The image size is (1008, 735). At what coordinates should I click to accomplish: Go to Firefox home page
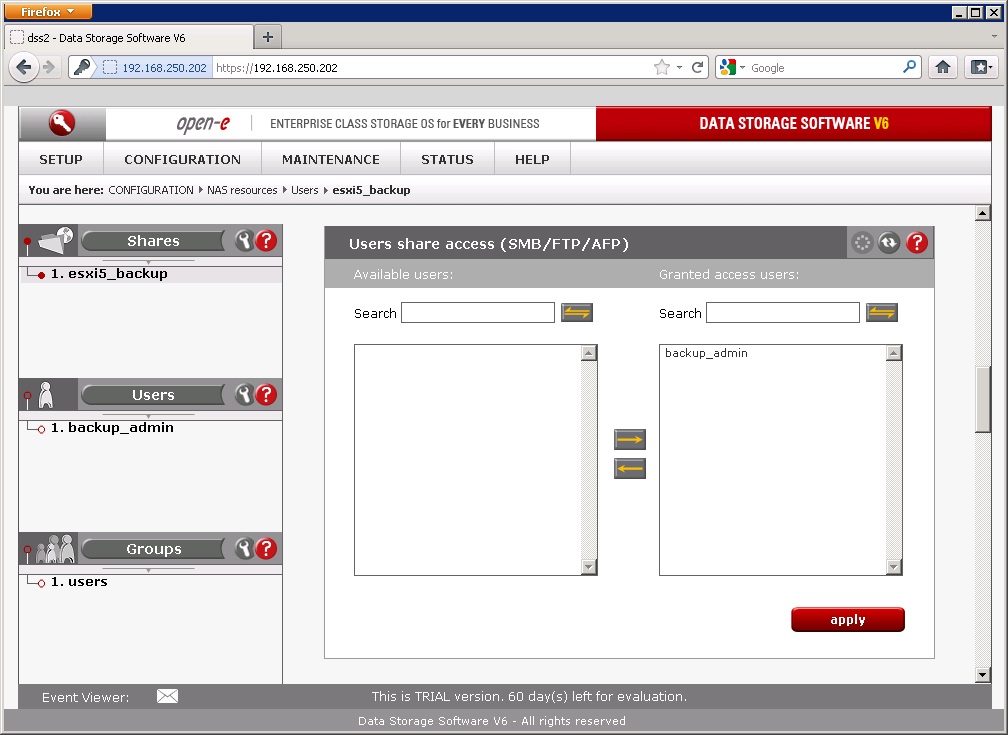pyautogui.click(x=943, y=67)
